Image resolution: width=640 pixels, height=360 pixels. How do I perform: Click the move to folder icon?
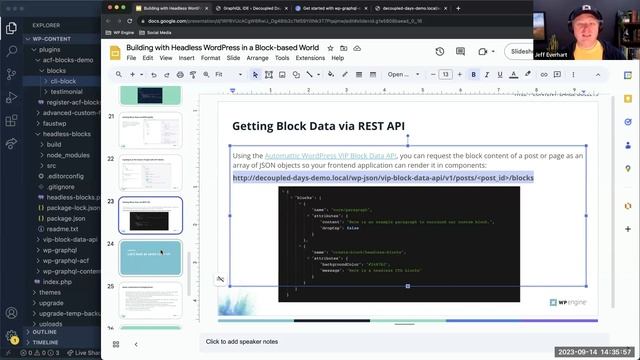coord(344,48)
